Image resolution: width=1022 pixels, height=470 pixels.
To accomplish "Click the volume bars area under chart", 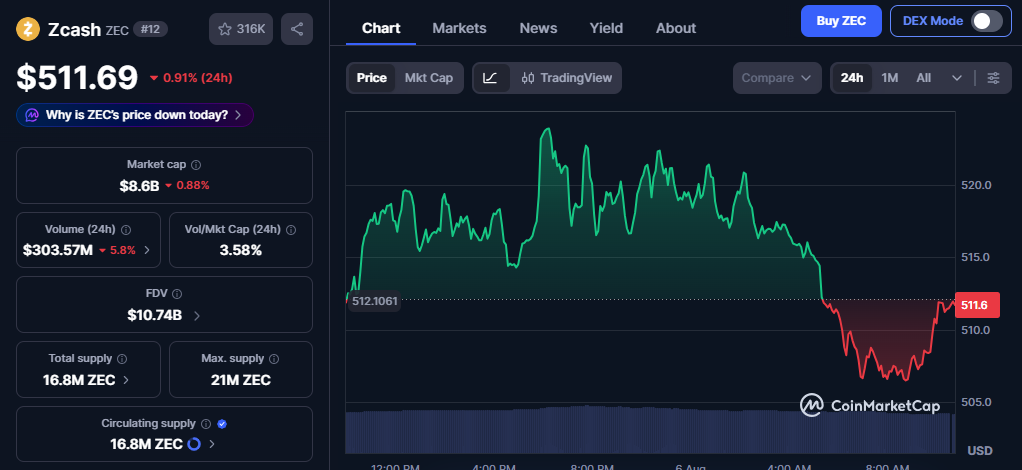I will pyautogui.click(x=650, y=430).
